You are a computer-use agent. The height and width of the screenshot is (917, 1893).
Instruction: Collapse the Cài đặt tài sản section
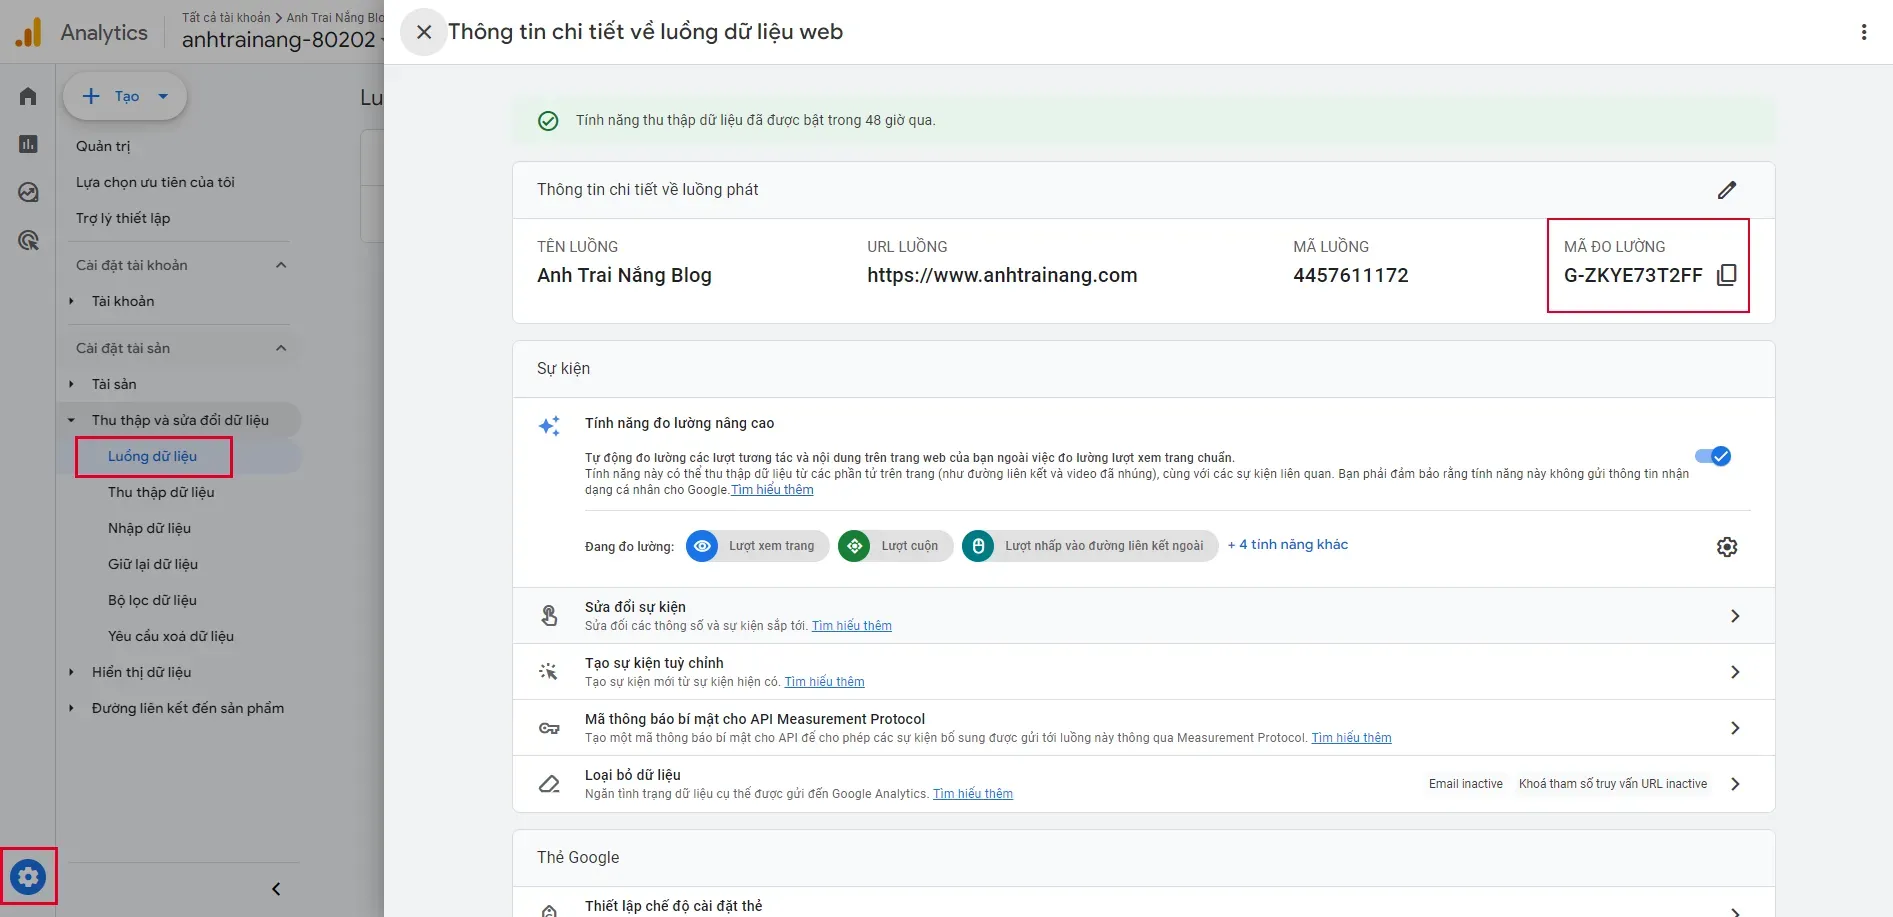[281, 348]
